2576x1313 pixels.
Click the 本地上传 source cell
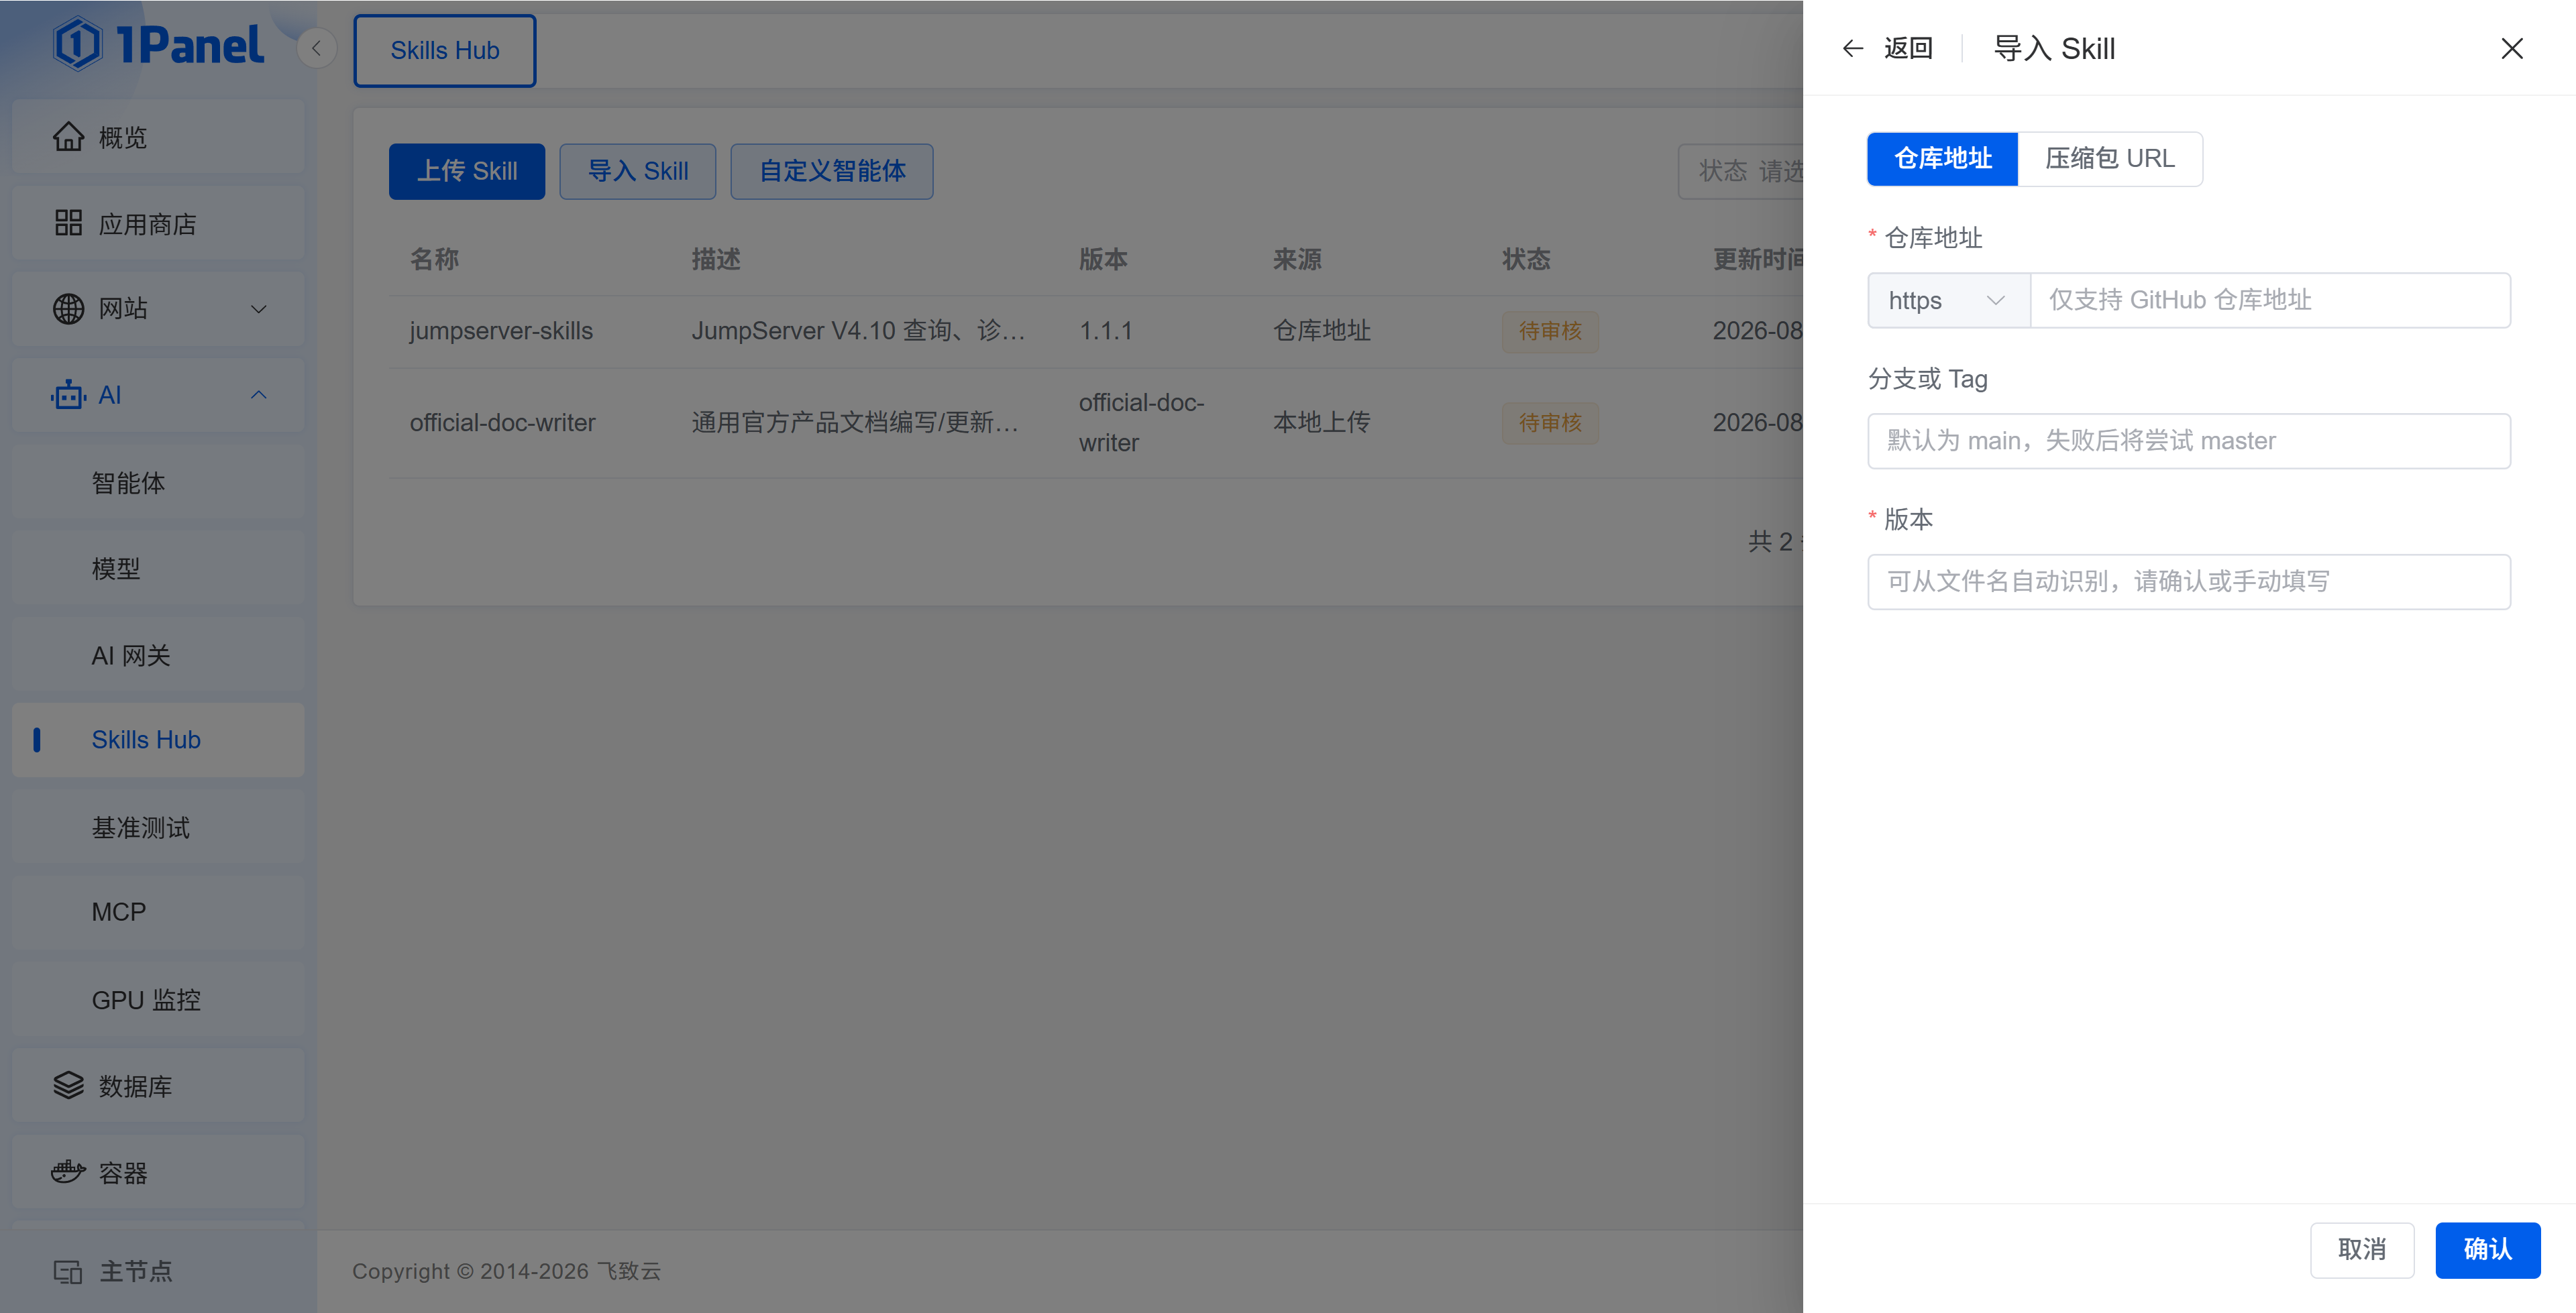click(x=1321, y=423)
